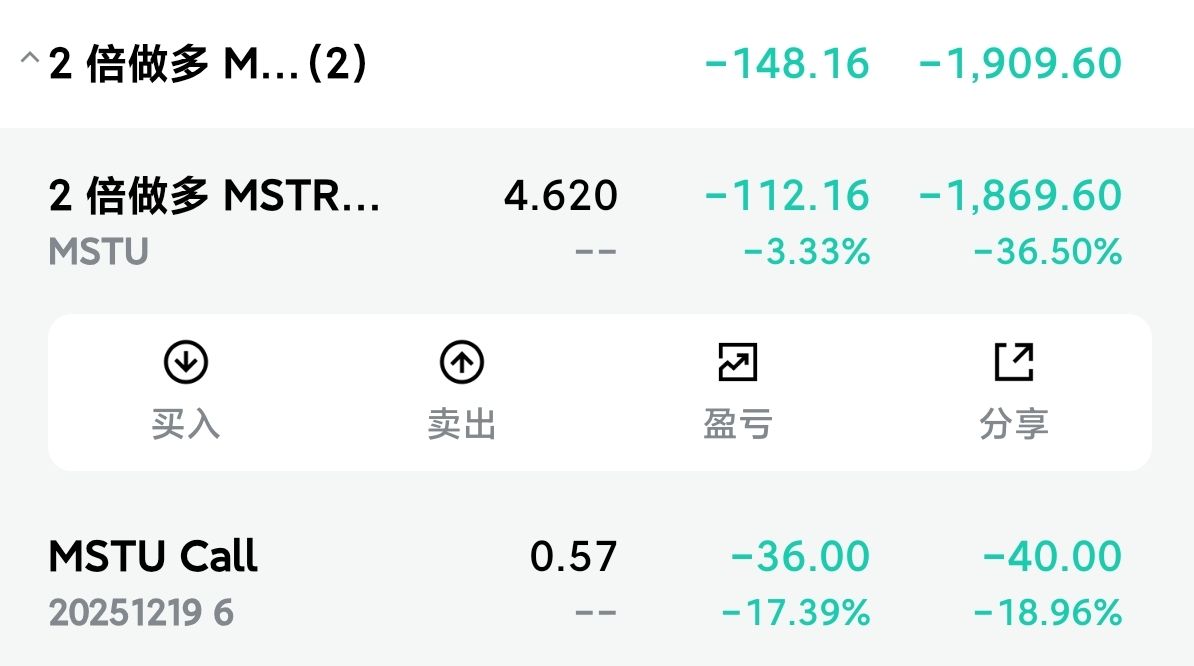
Task: Select the 盈亏 text label
Action: coord(738,425)
